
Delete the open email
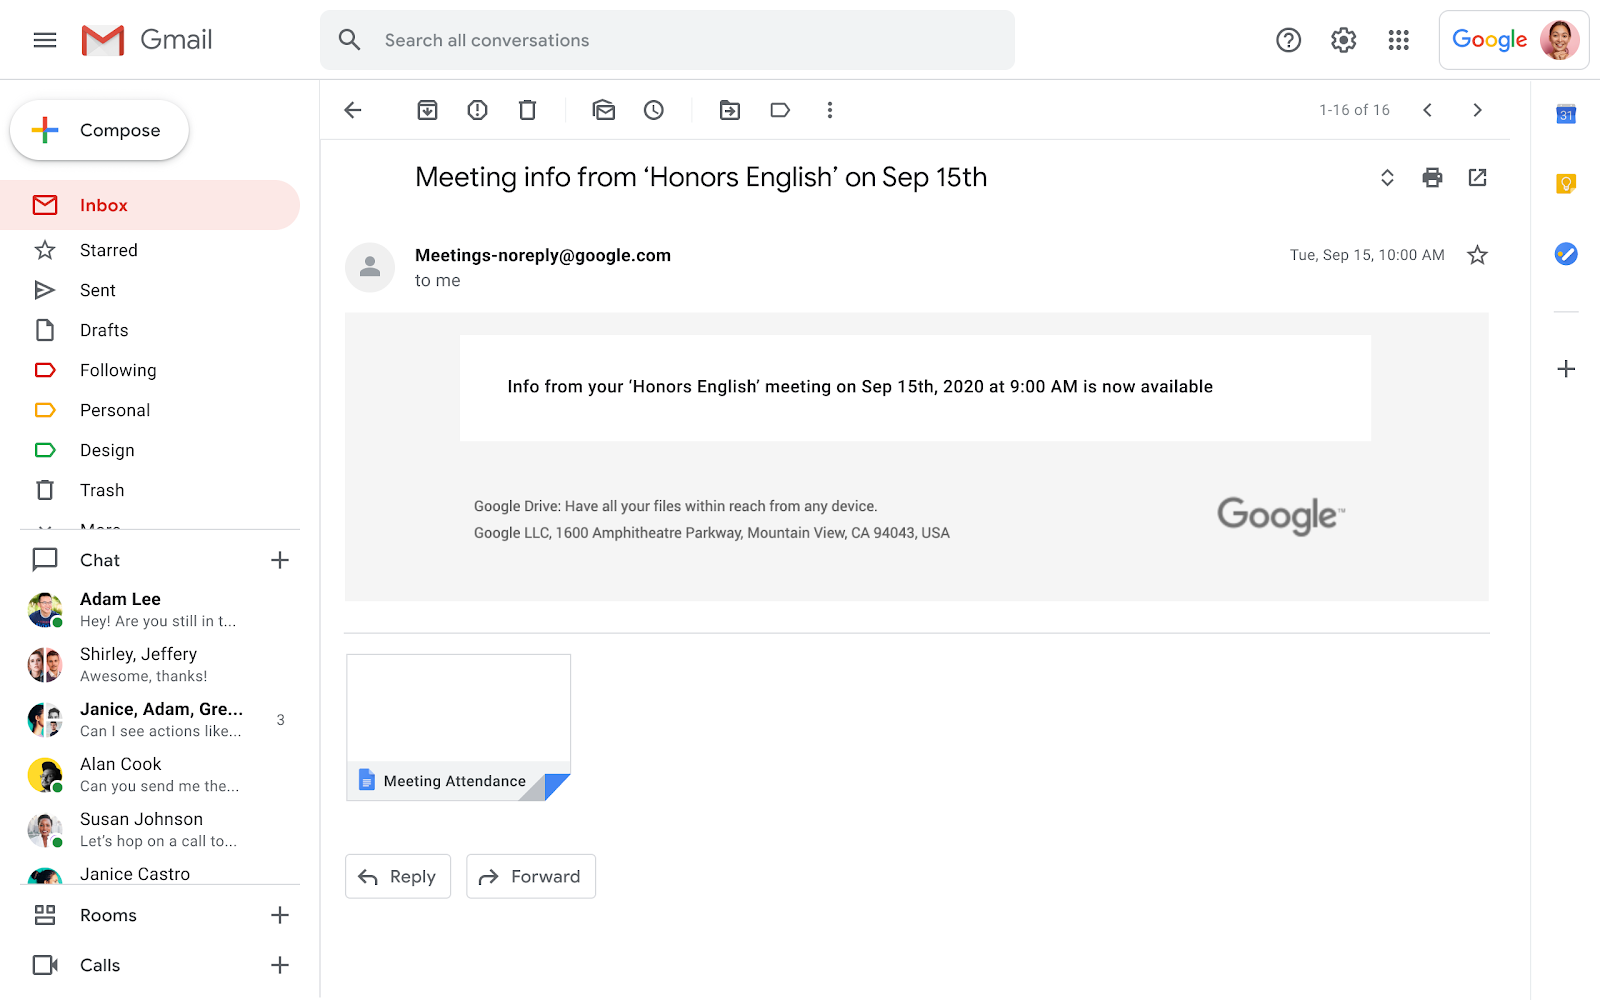click(x=527, y=110)
